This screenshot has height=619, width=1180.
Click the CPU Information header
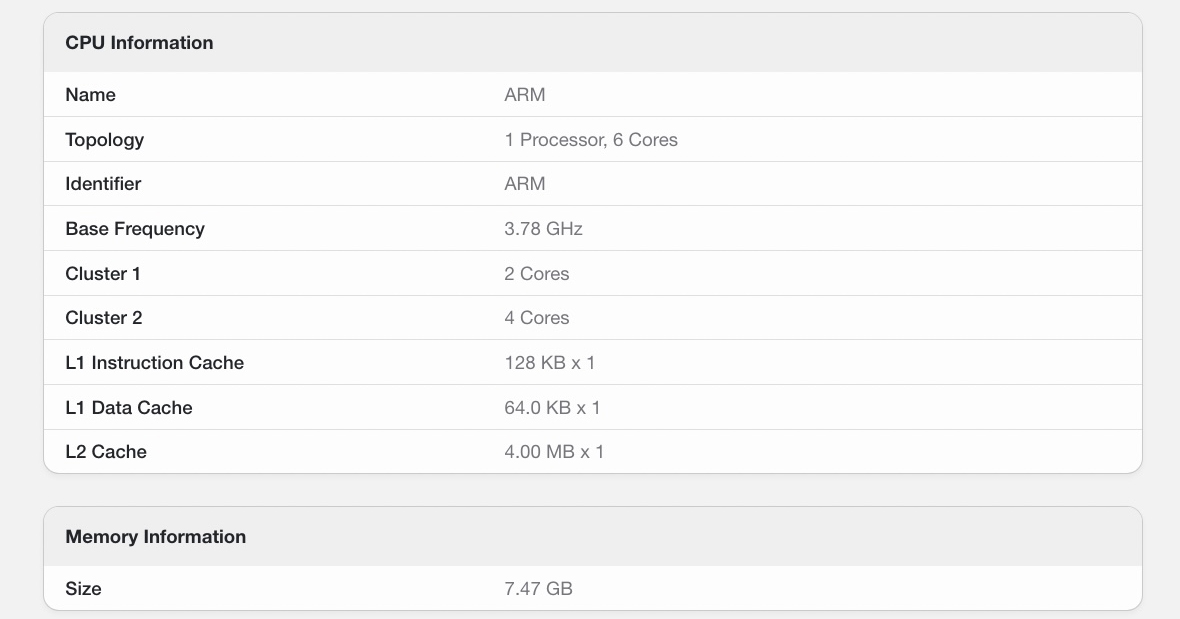tap(139, 43)
